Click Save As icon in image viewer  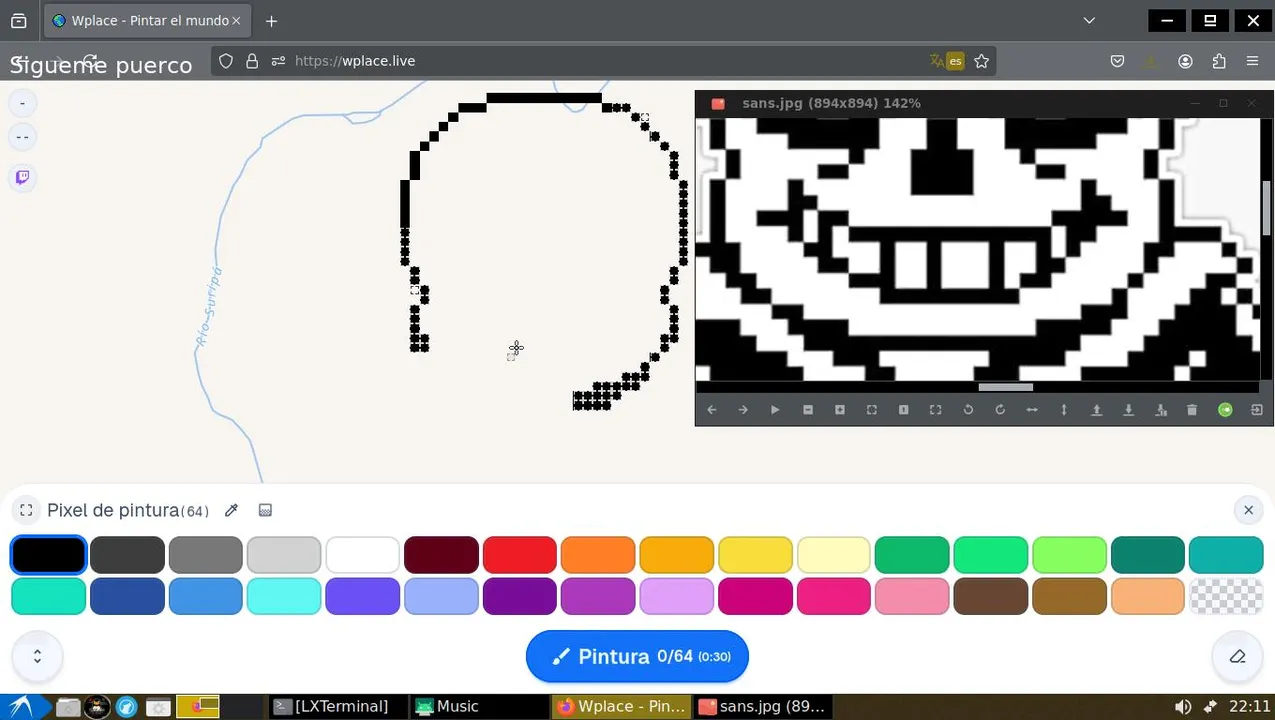coord(1161,410)
